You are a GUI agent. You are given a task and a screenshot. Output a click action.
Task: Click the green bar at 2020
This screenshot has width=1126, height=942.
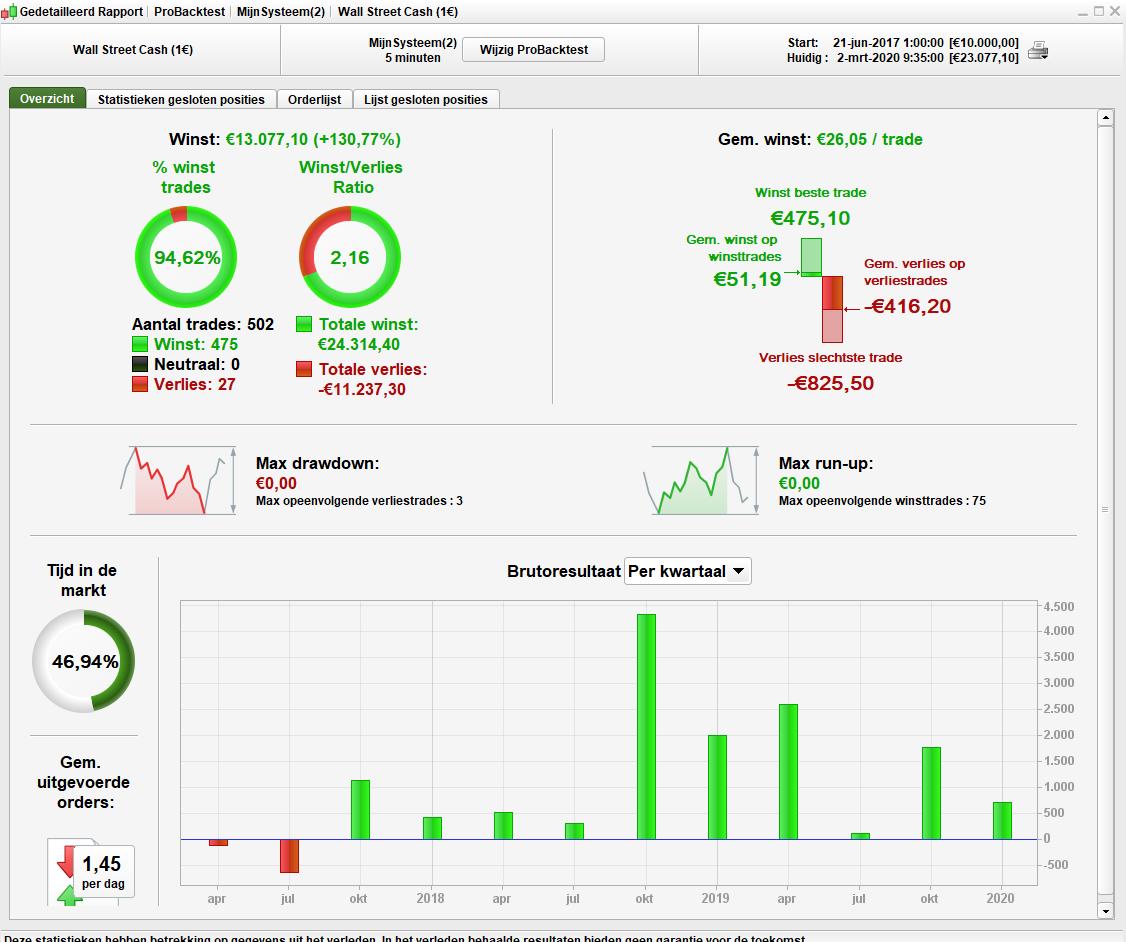(1002, 821)
